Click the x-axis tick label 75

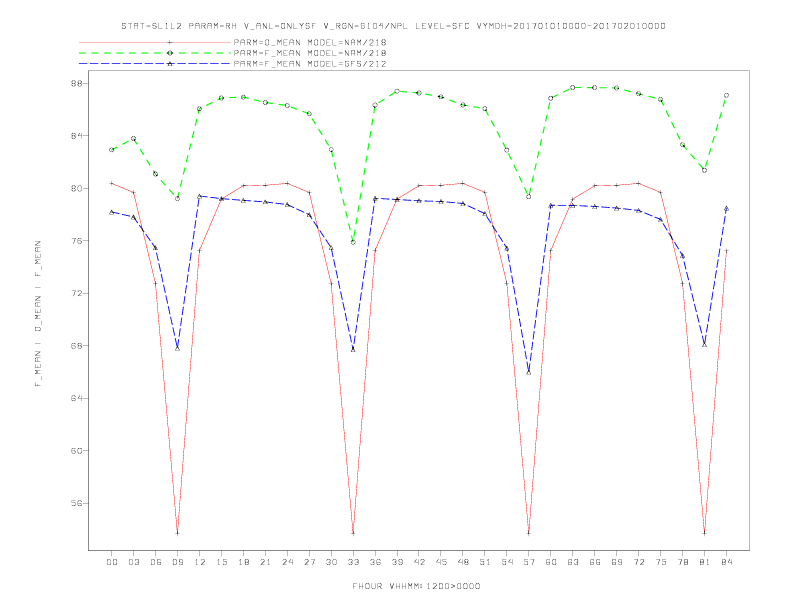tap(661, 562)
